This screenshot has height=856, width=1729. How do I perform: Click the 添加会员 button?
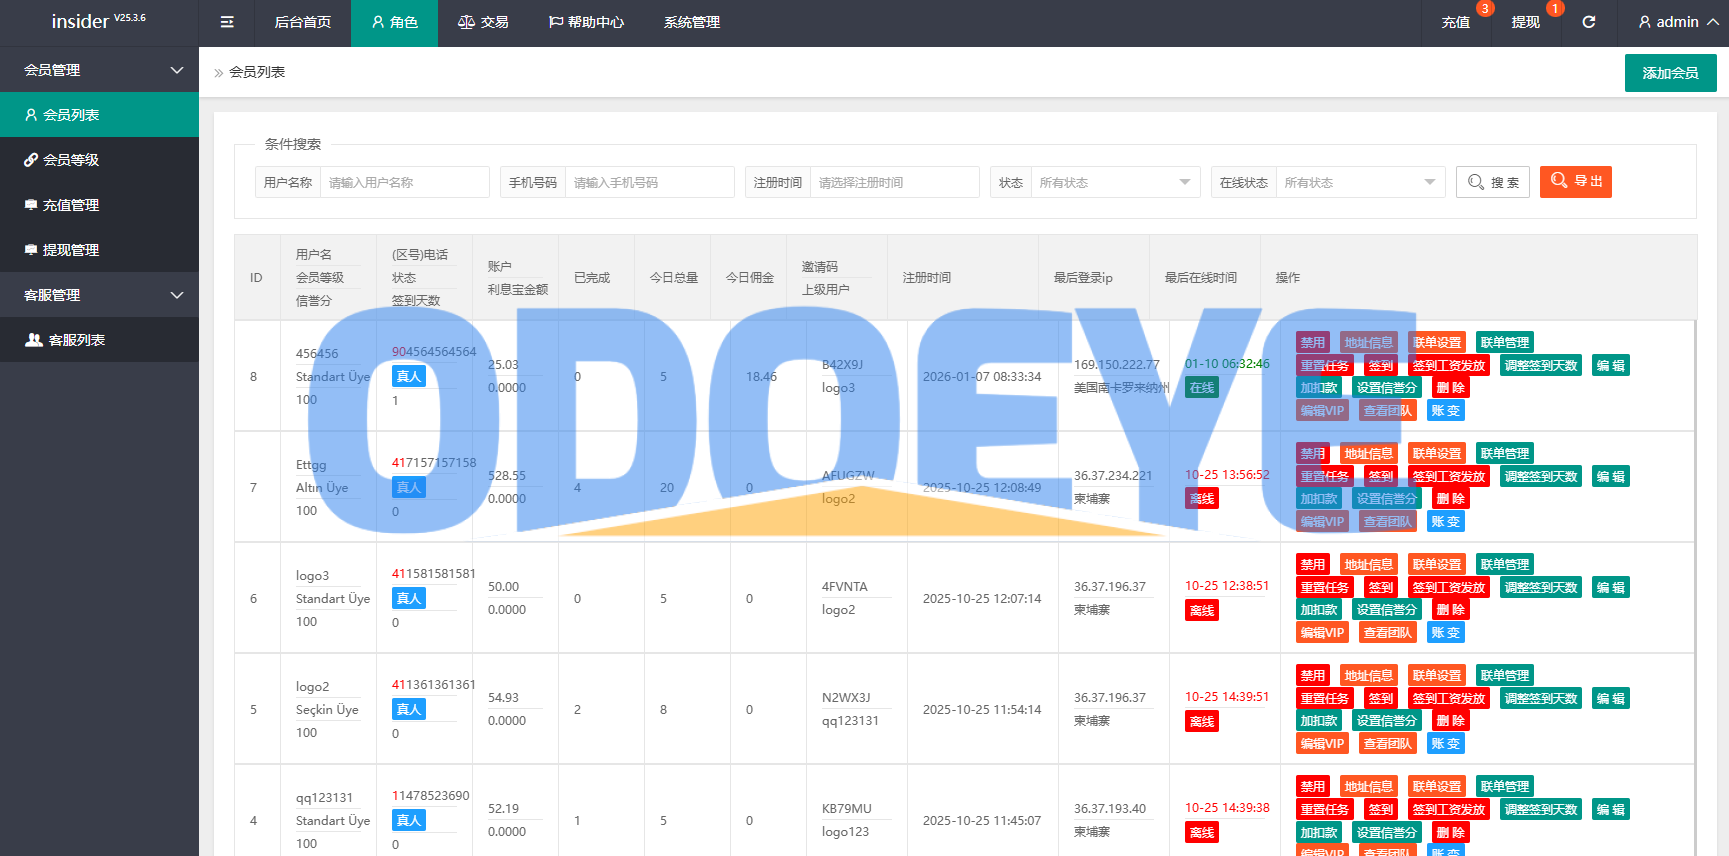[x=1670, y=73]
